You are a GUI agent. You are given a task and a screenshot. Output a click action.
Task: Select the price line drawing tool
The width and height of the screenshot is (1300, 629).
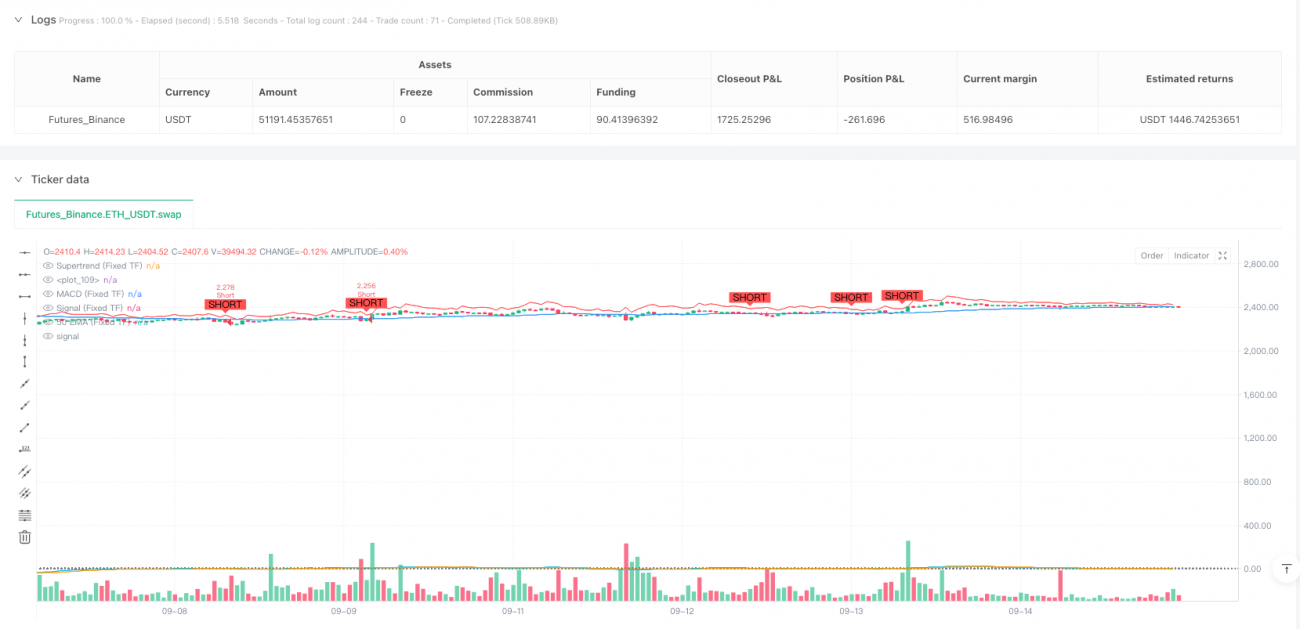25,450
